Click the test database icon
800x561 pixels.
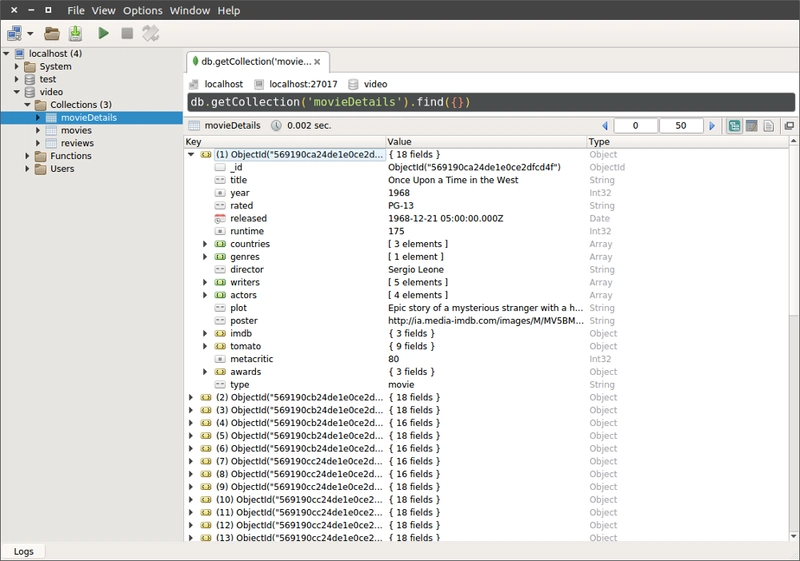click(30, 79)
